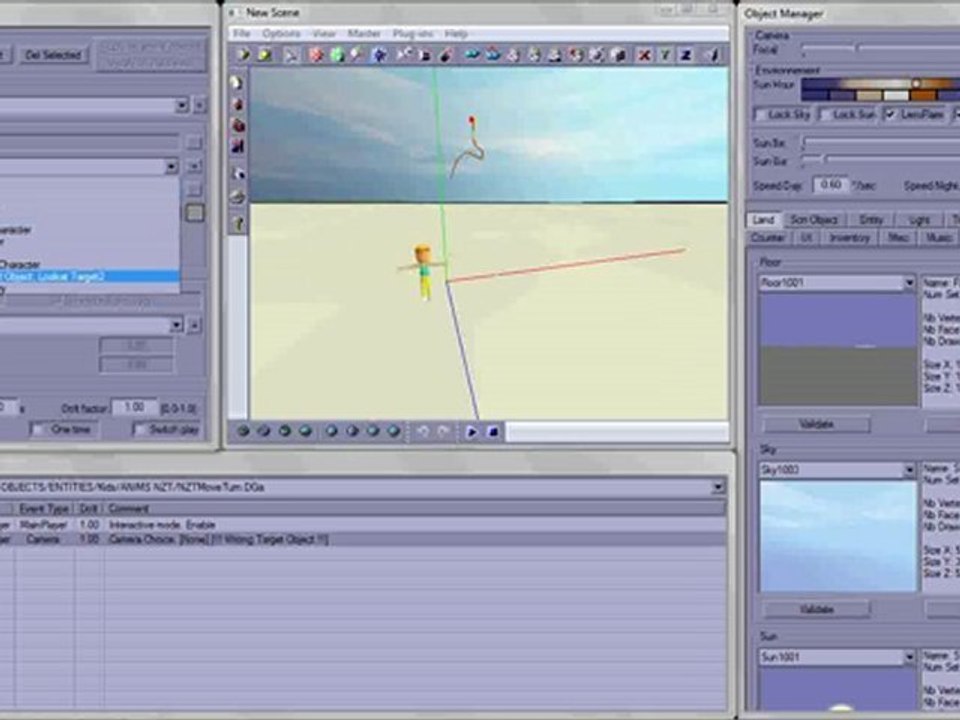
Task: Open the Plug-ins menu
Action: [413, 34]
